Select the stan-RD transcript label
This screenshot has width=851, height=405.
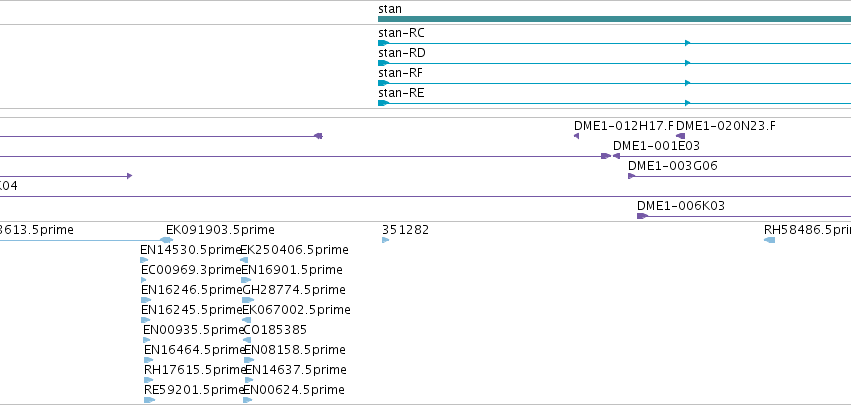(401, 53)
